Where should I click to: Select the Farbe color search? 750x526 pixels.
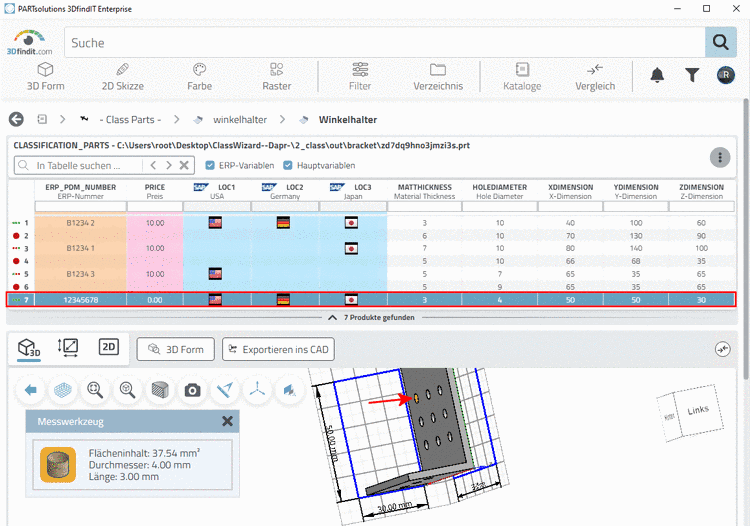(x=199, y=77)
